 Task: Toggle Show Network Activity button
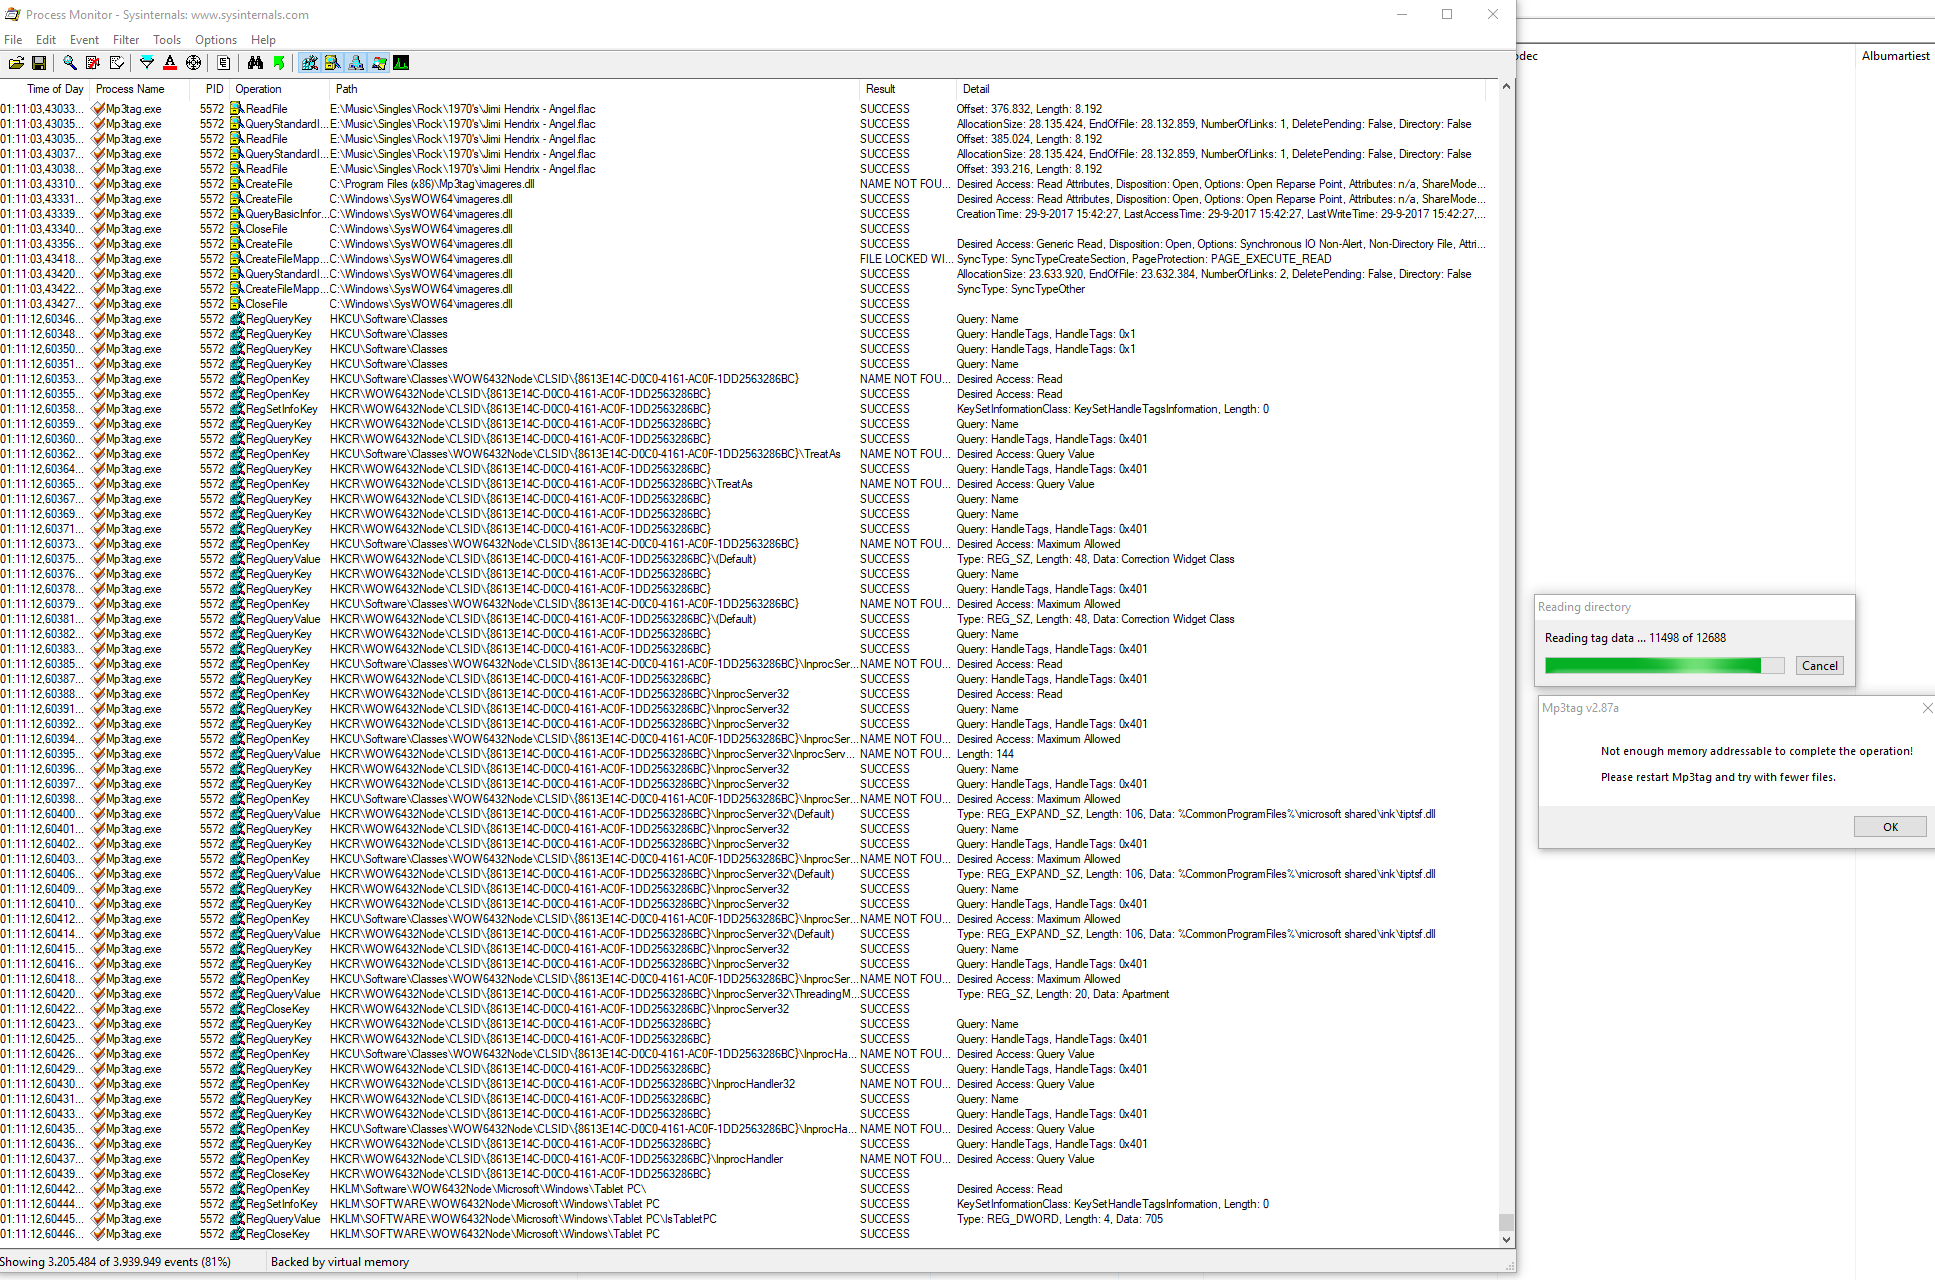tap(356, 63)
